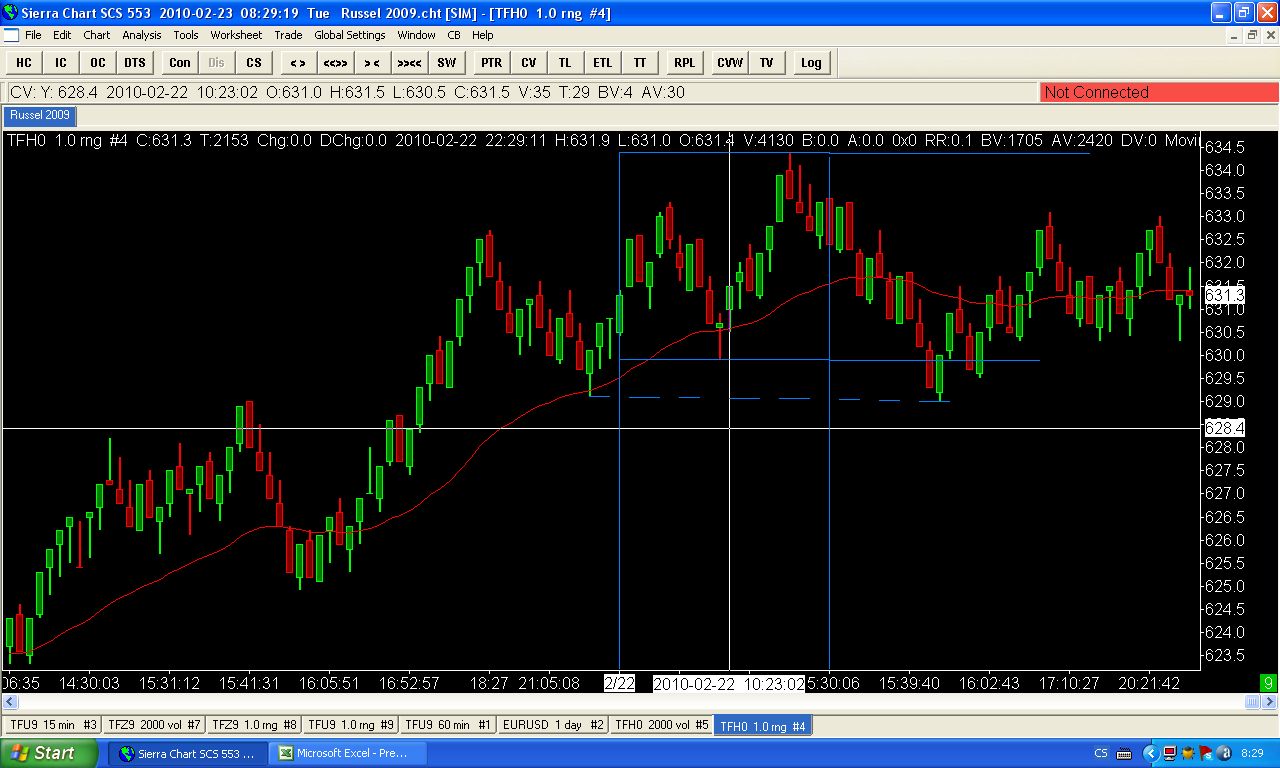Click the RPL replay button

(684, 62)
